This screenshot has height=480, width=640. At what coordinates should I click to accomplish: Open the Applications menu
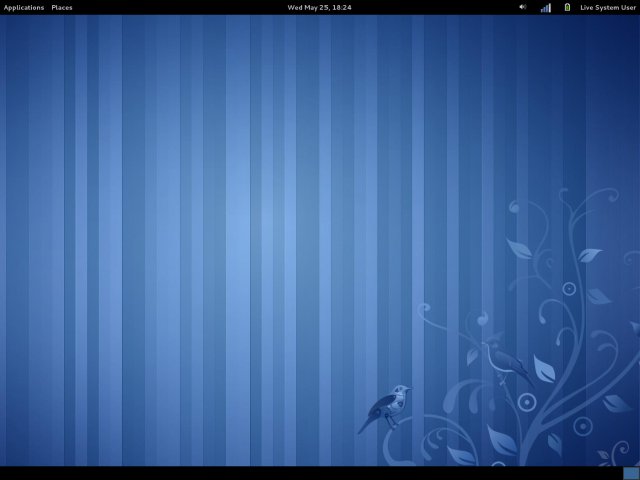24,7
